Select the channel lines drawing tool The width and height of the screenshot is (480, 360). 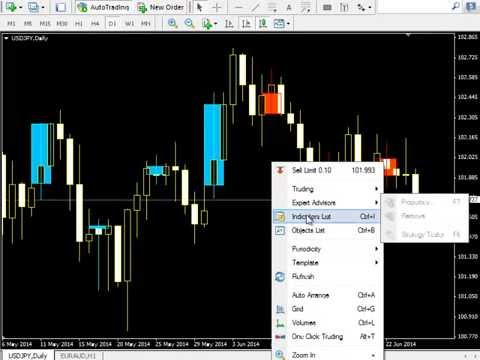click(272, 7)
